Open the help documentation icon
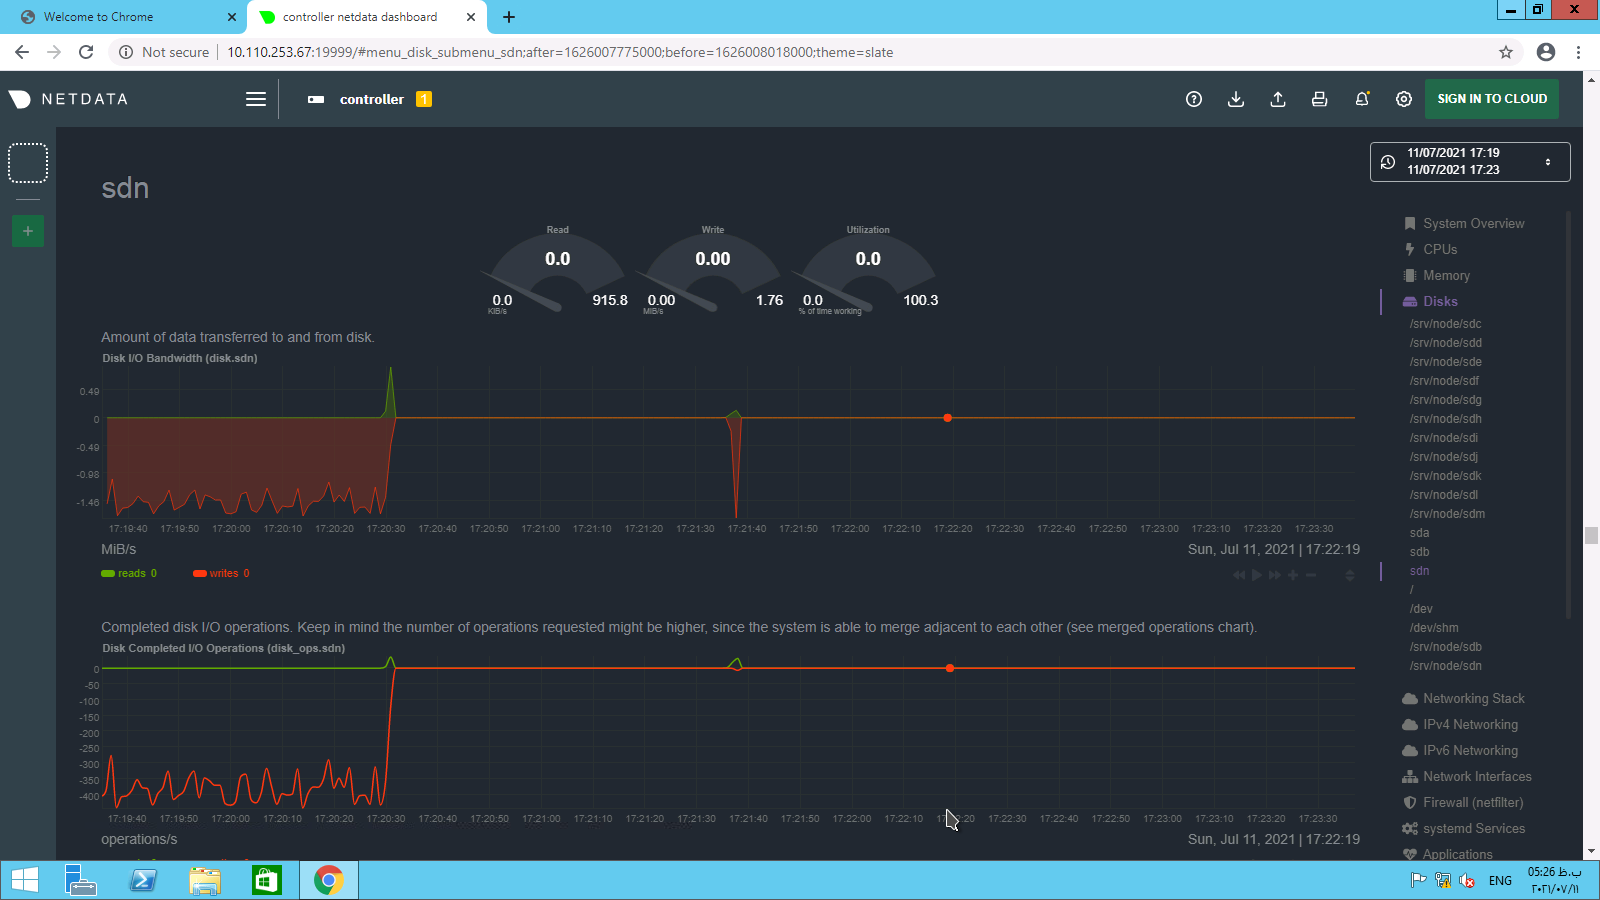 1194,99
